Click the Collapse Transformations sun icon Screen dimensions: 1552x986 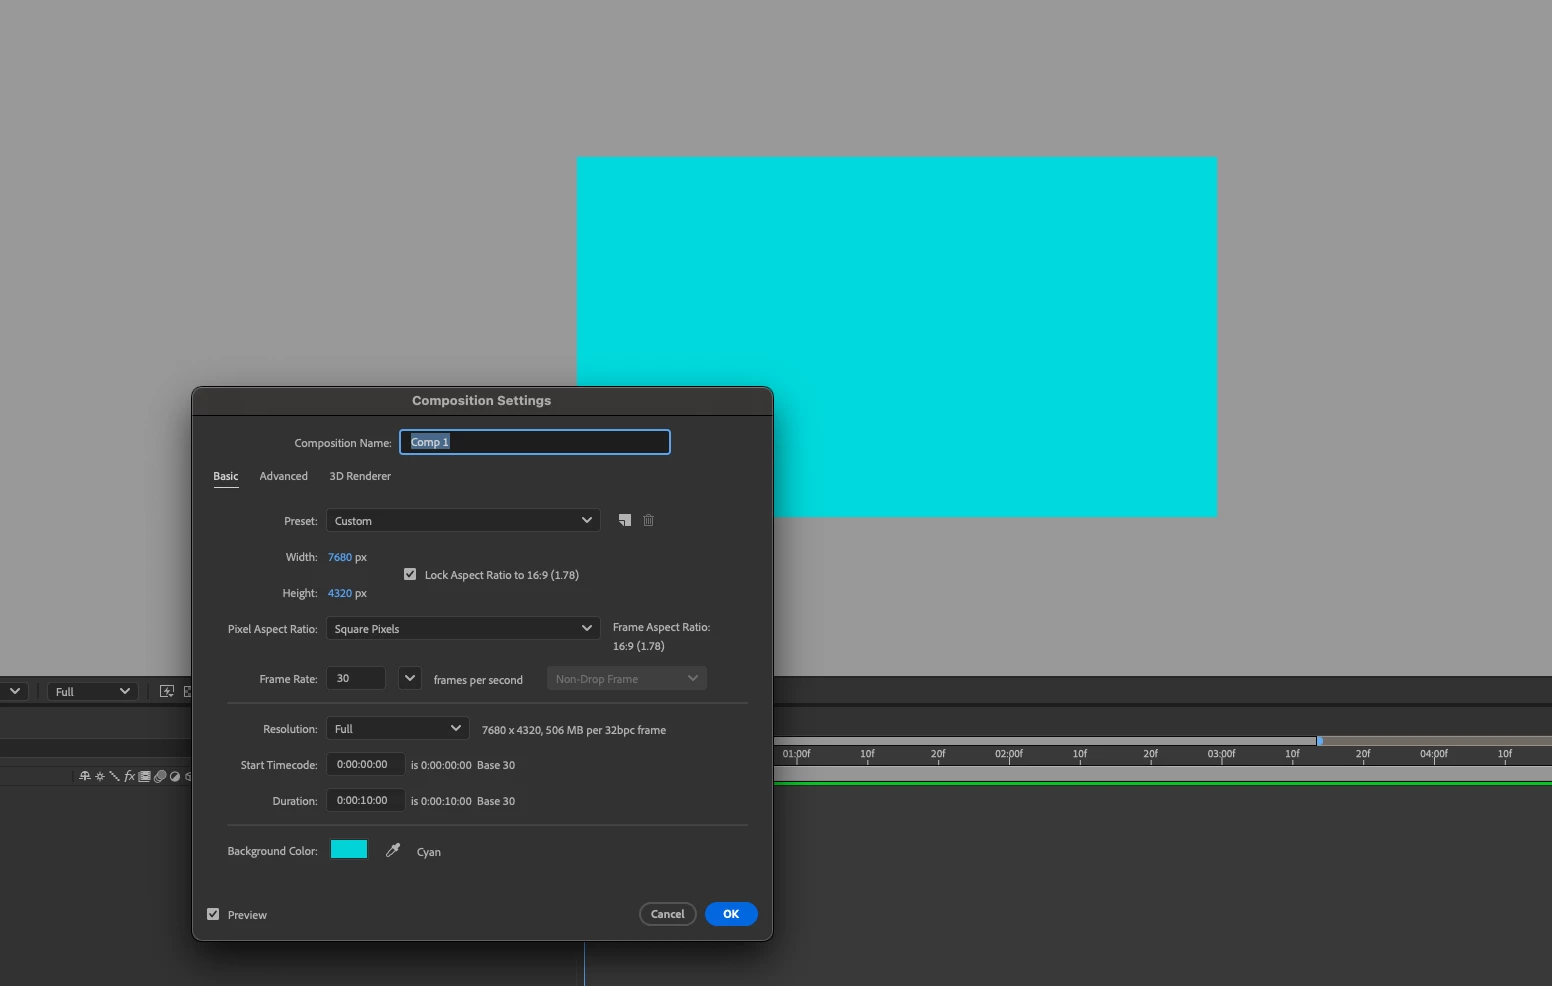(100, 776)
